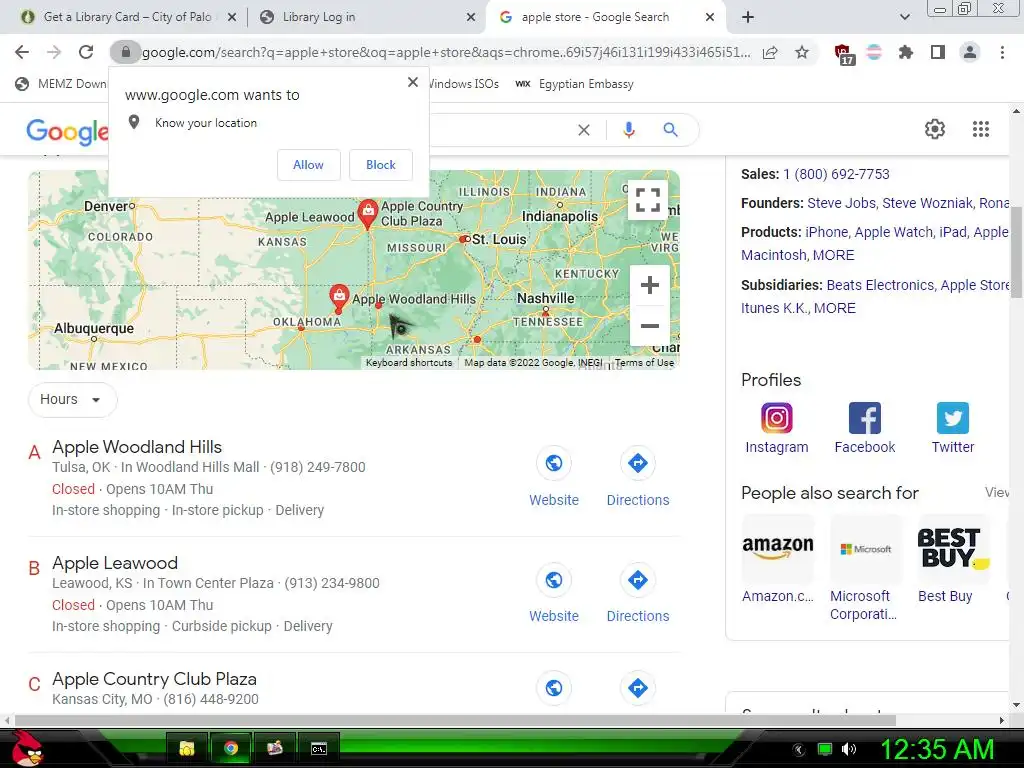Open the Apple Leawood listing
1024x768 pixels.
[115, 563]
